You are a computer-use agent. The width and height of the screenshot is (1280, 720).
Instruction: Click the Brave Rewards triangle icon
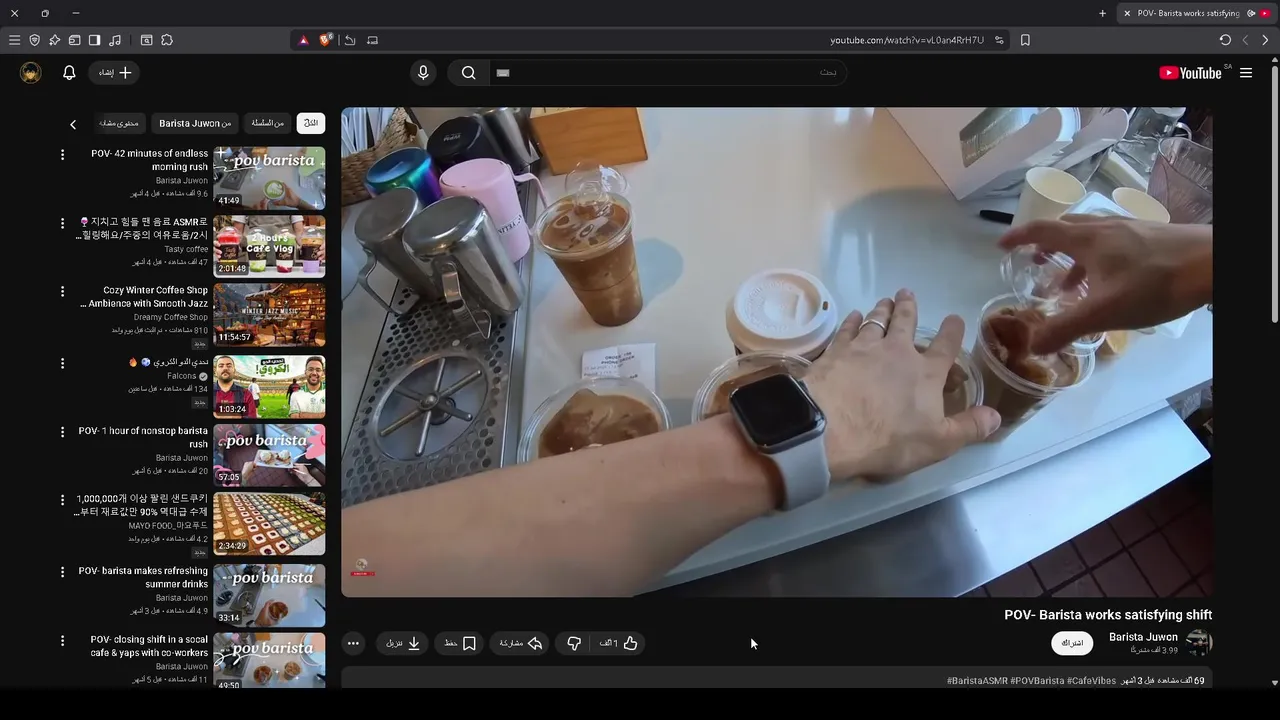pos(304,40)
